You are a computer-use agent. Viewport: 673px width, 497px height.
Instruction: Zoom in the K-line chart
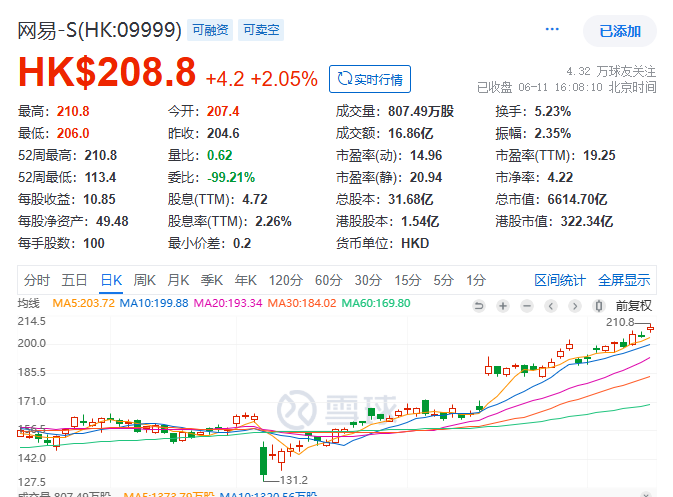[502, 305]
